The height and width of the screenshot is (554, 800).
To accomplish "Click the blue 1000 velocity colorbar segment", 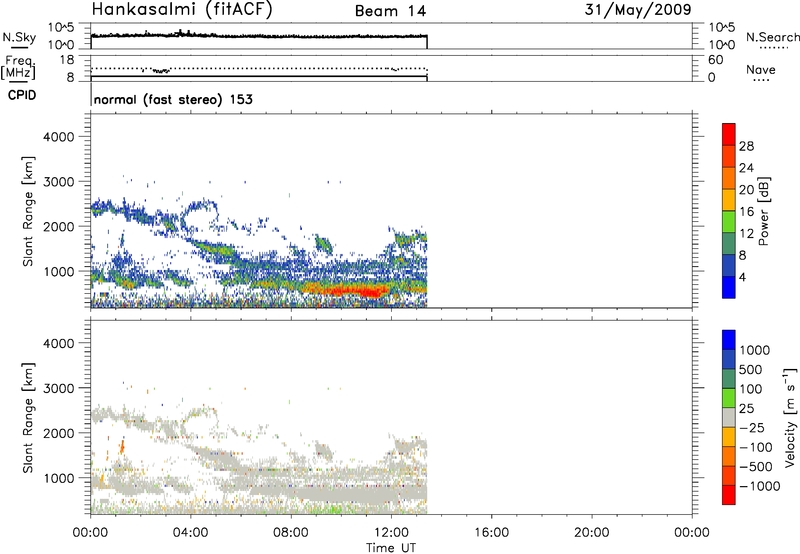I will tap(729, 340).
